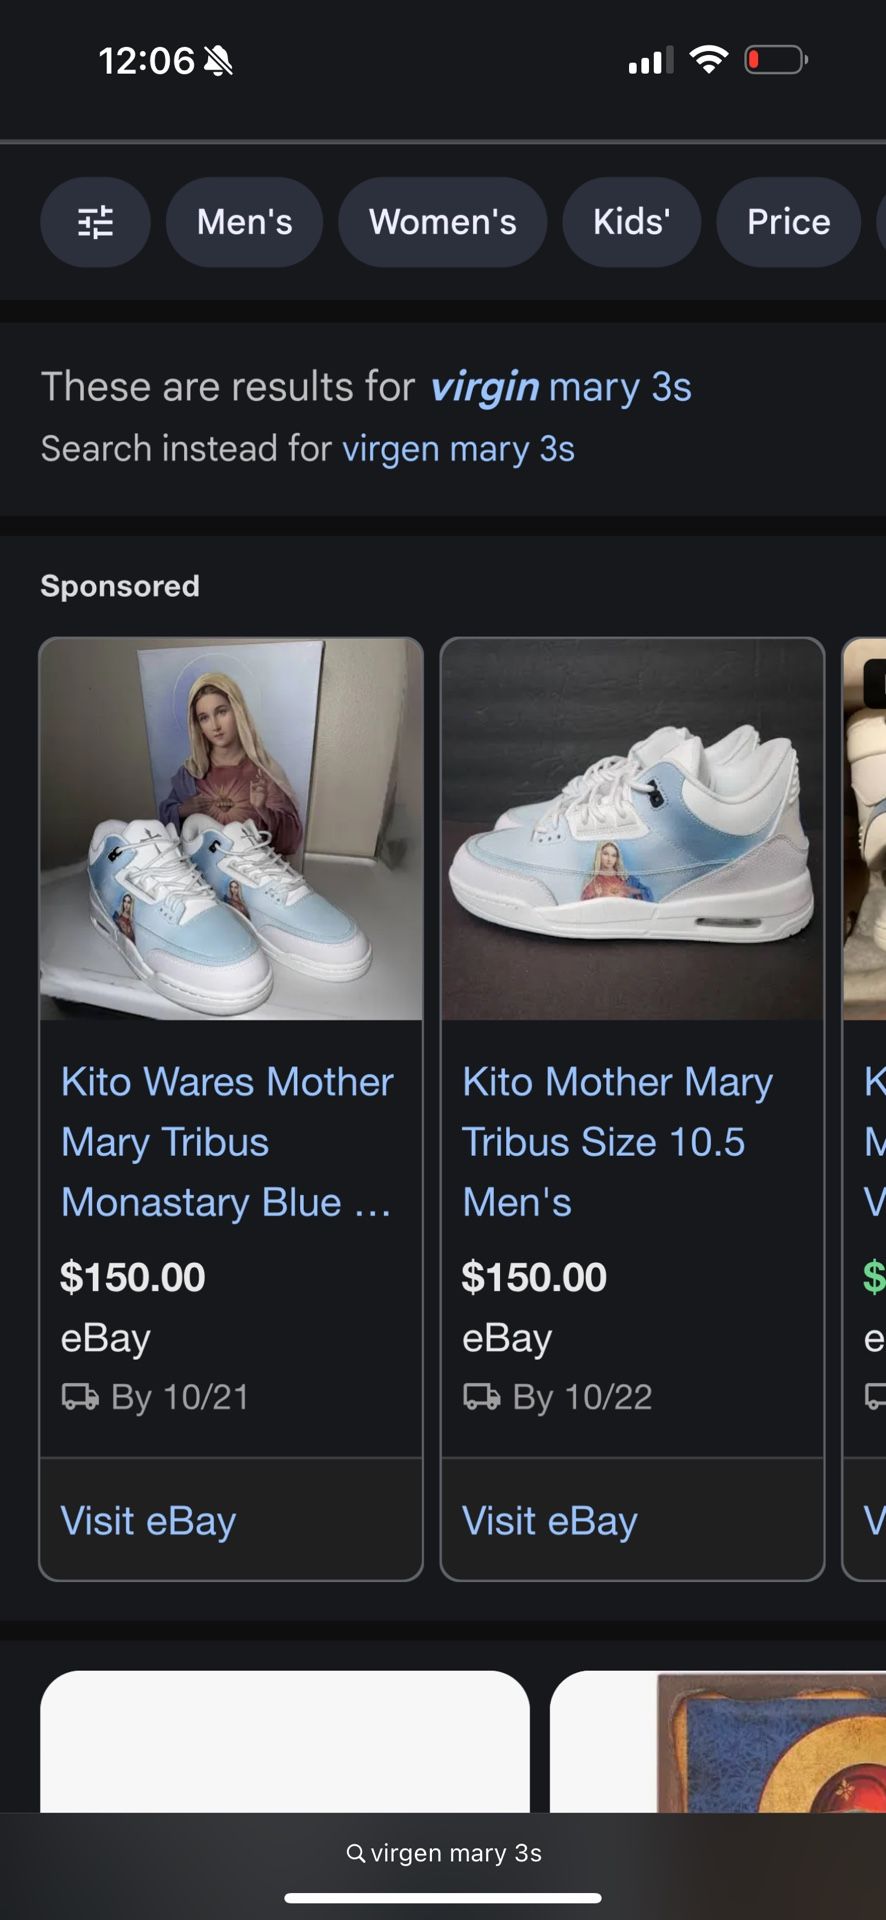This screenshot has height=1920, width=886.
Task: Tap the low battery indicator
Action: coord(774,59)
